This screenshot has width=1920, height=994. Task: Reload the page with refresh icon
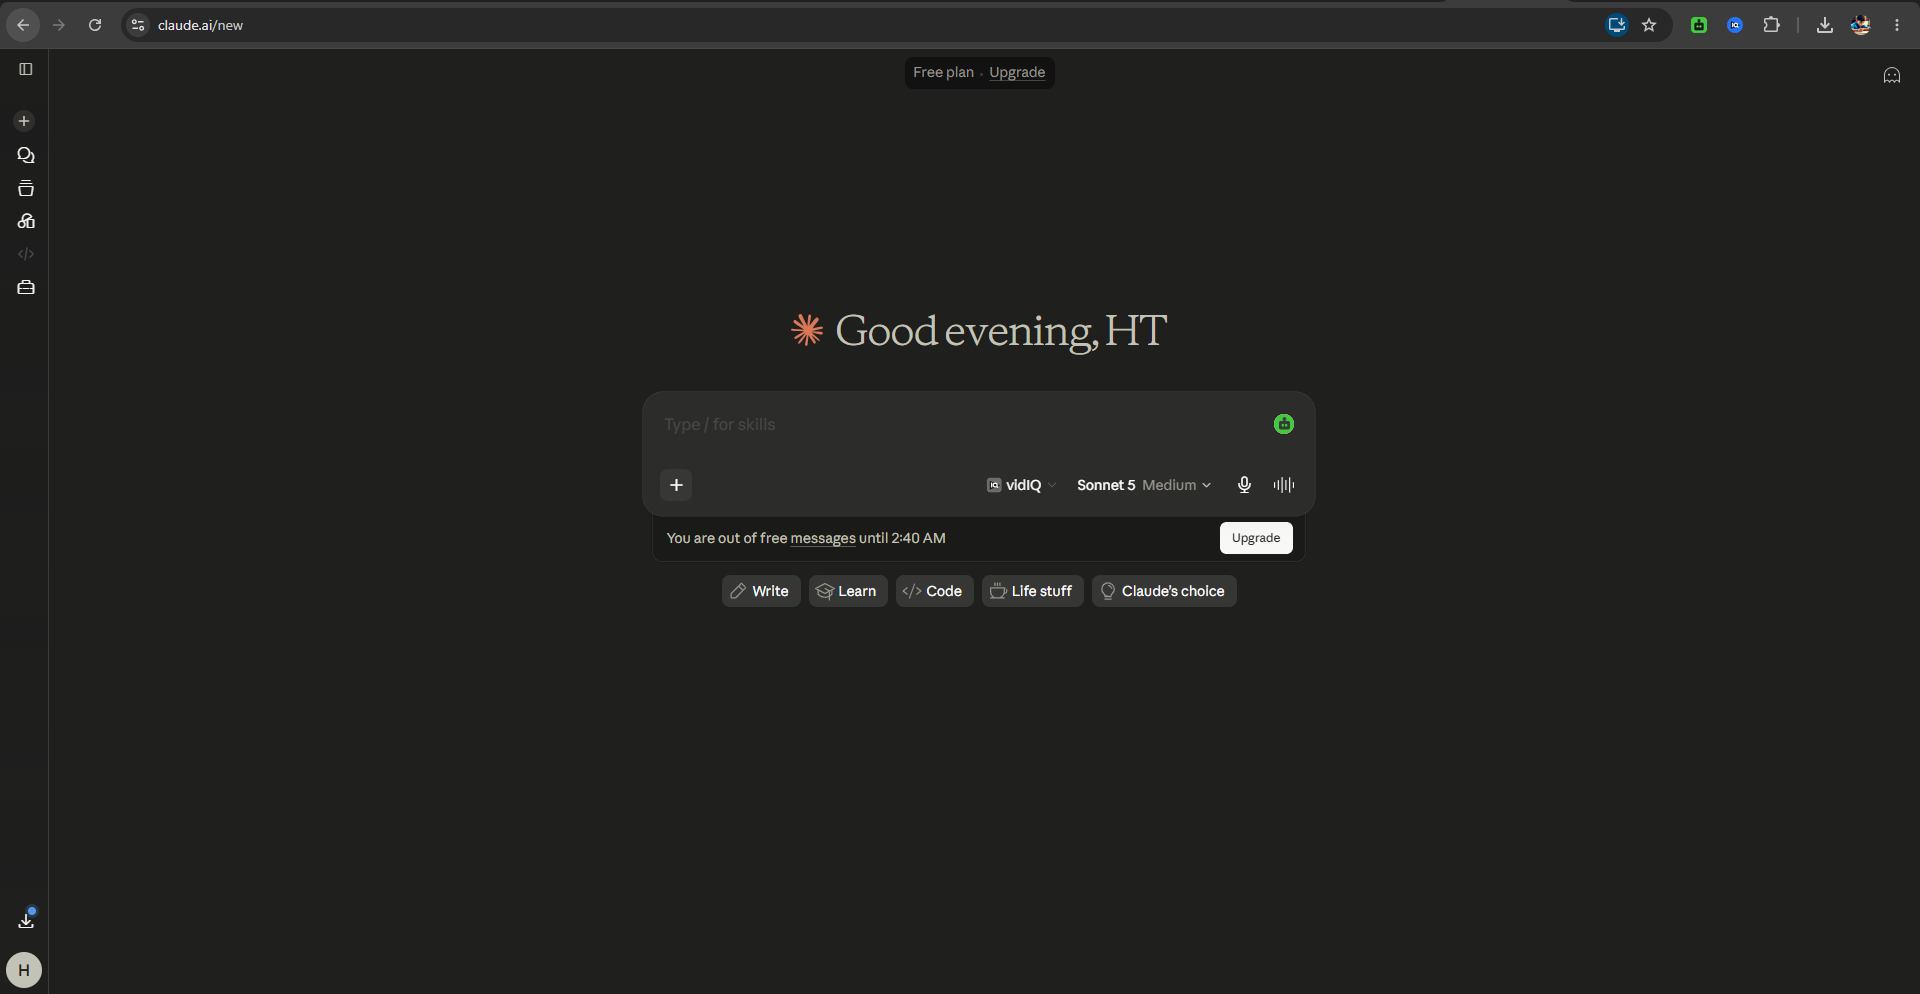tap(95, 25)
